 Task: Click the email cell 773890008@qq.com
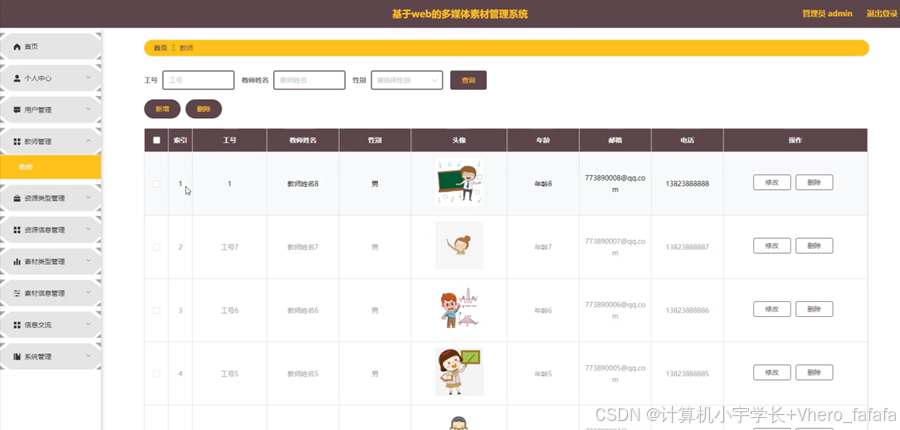tap(615, 184)
